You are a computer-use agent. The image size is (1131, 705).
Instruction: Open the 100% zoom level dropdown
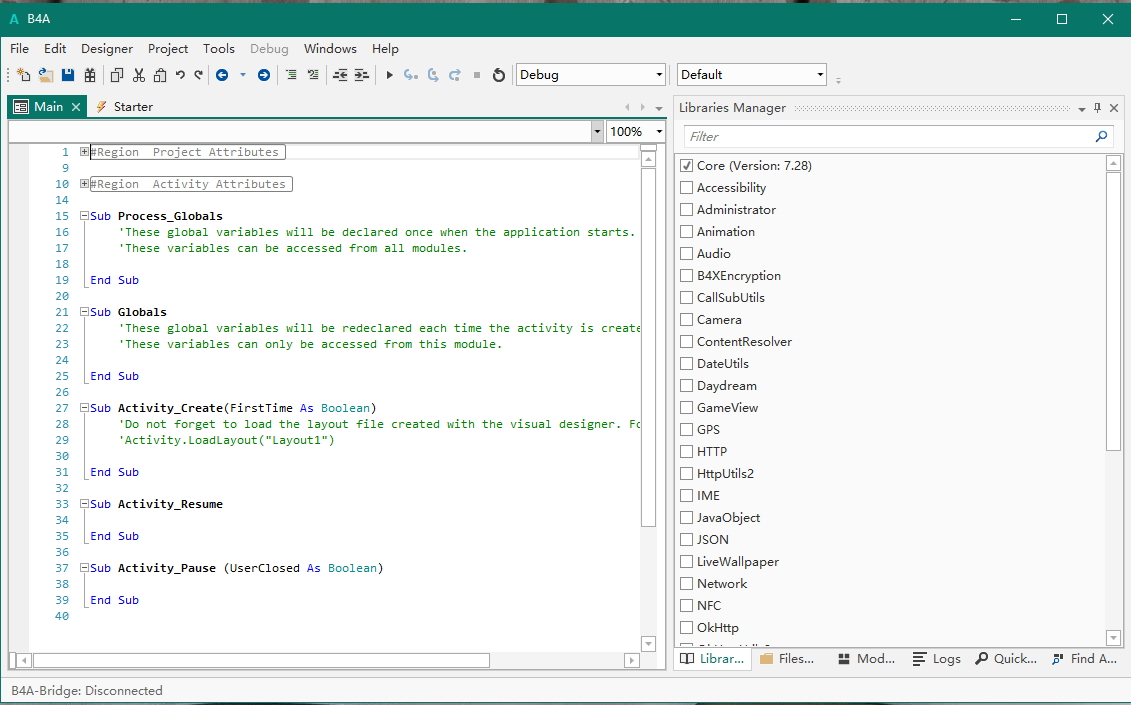(659, 132)
